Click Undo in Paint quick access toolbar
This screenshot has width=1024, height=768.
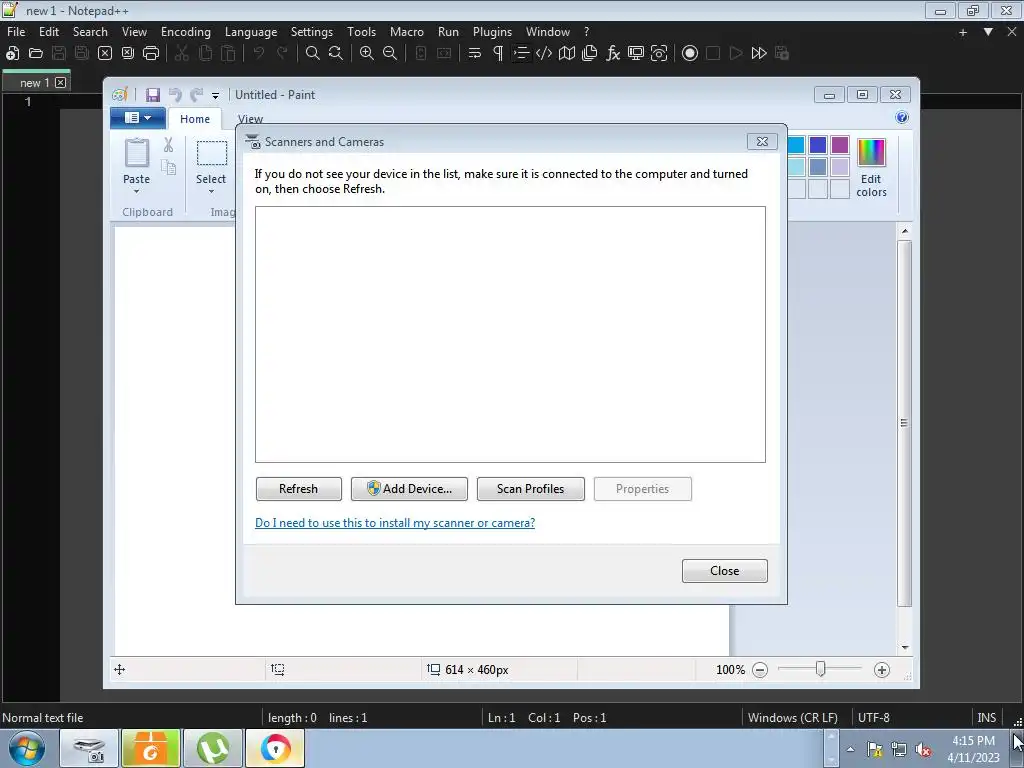175,95
